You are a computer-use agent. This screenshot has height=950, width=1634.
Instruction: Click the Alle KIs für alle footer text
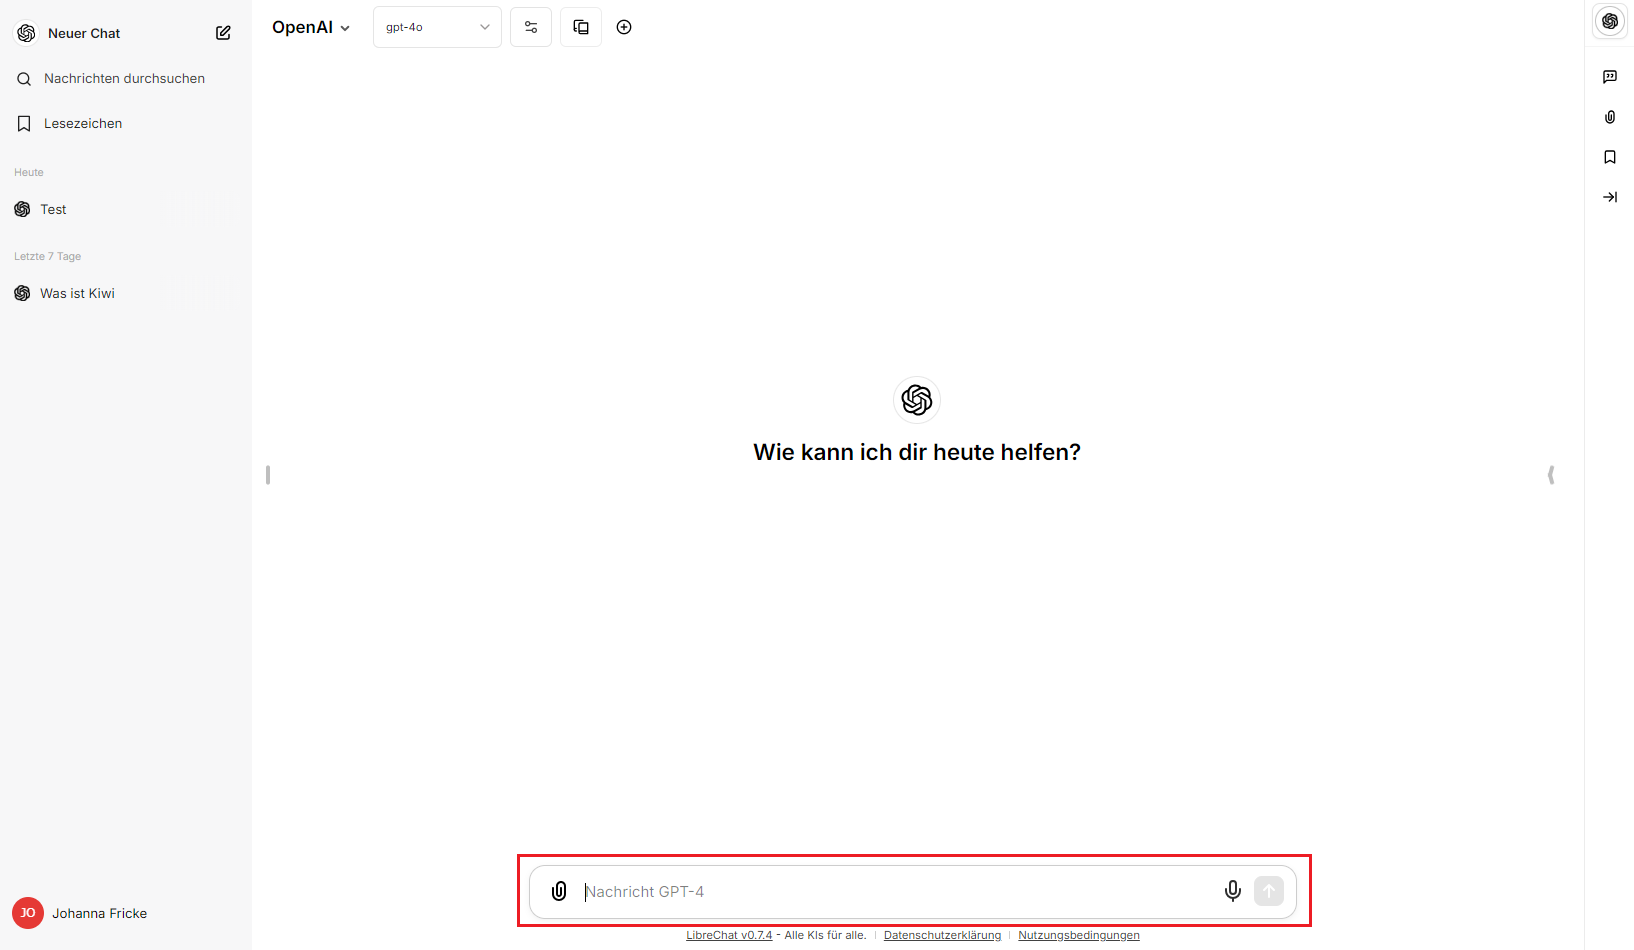pyautogui.click(x=825, y=935)
